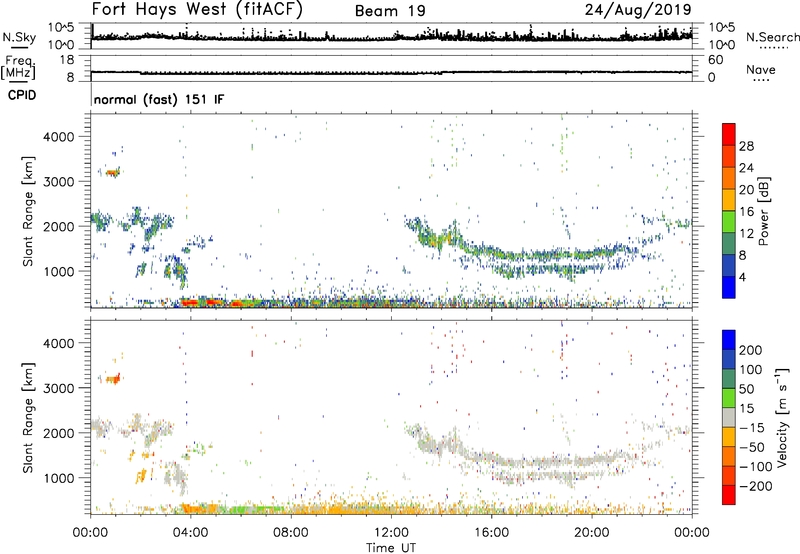
Task: Click the "60" Nave axis tick
Action: coord(715,60)
